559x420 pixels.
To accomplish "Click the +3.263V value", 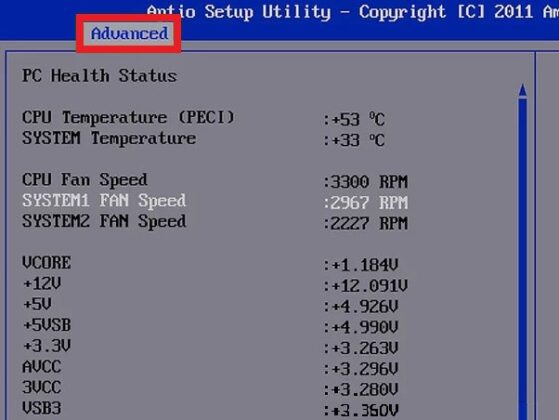I will pyautogui.click(x=361, y=348).
